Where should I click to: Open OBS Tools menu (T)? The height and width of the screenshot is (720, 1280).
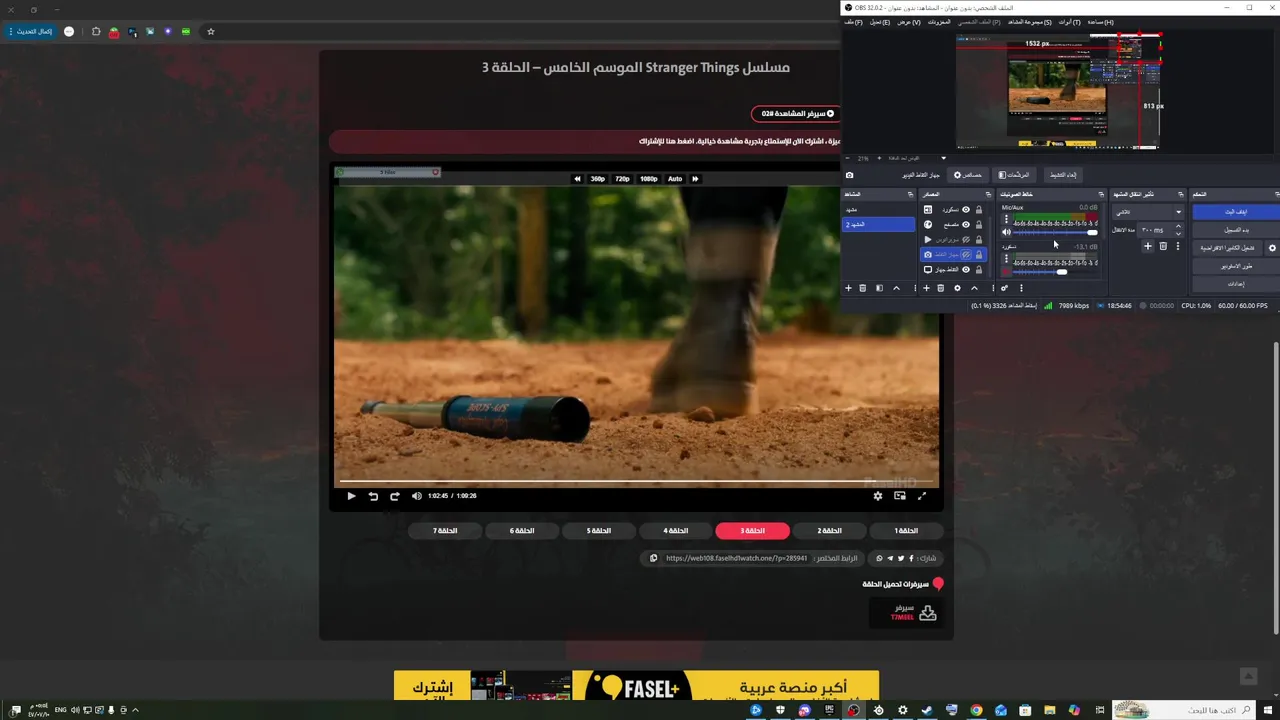tap(1070, 22)
